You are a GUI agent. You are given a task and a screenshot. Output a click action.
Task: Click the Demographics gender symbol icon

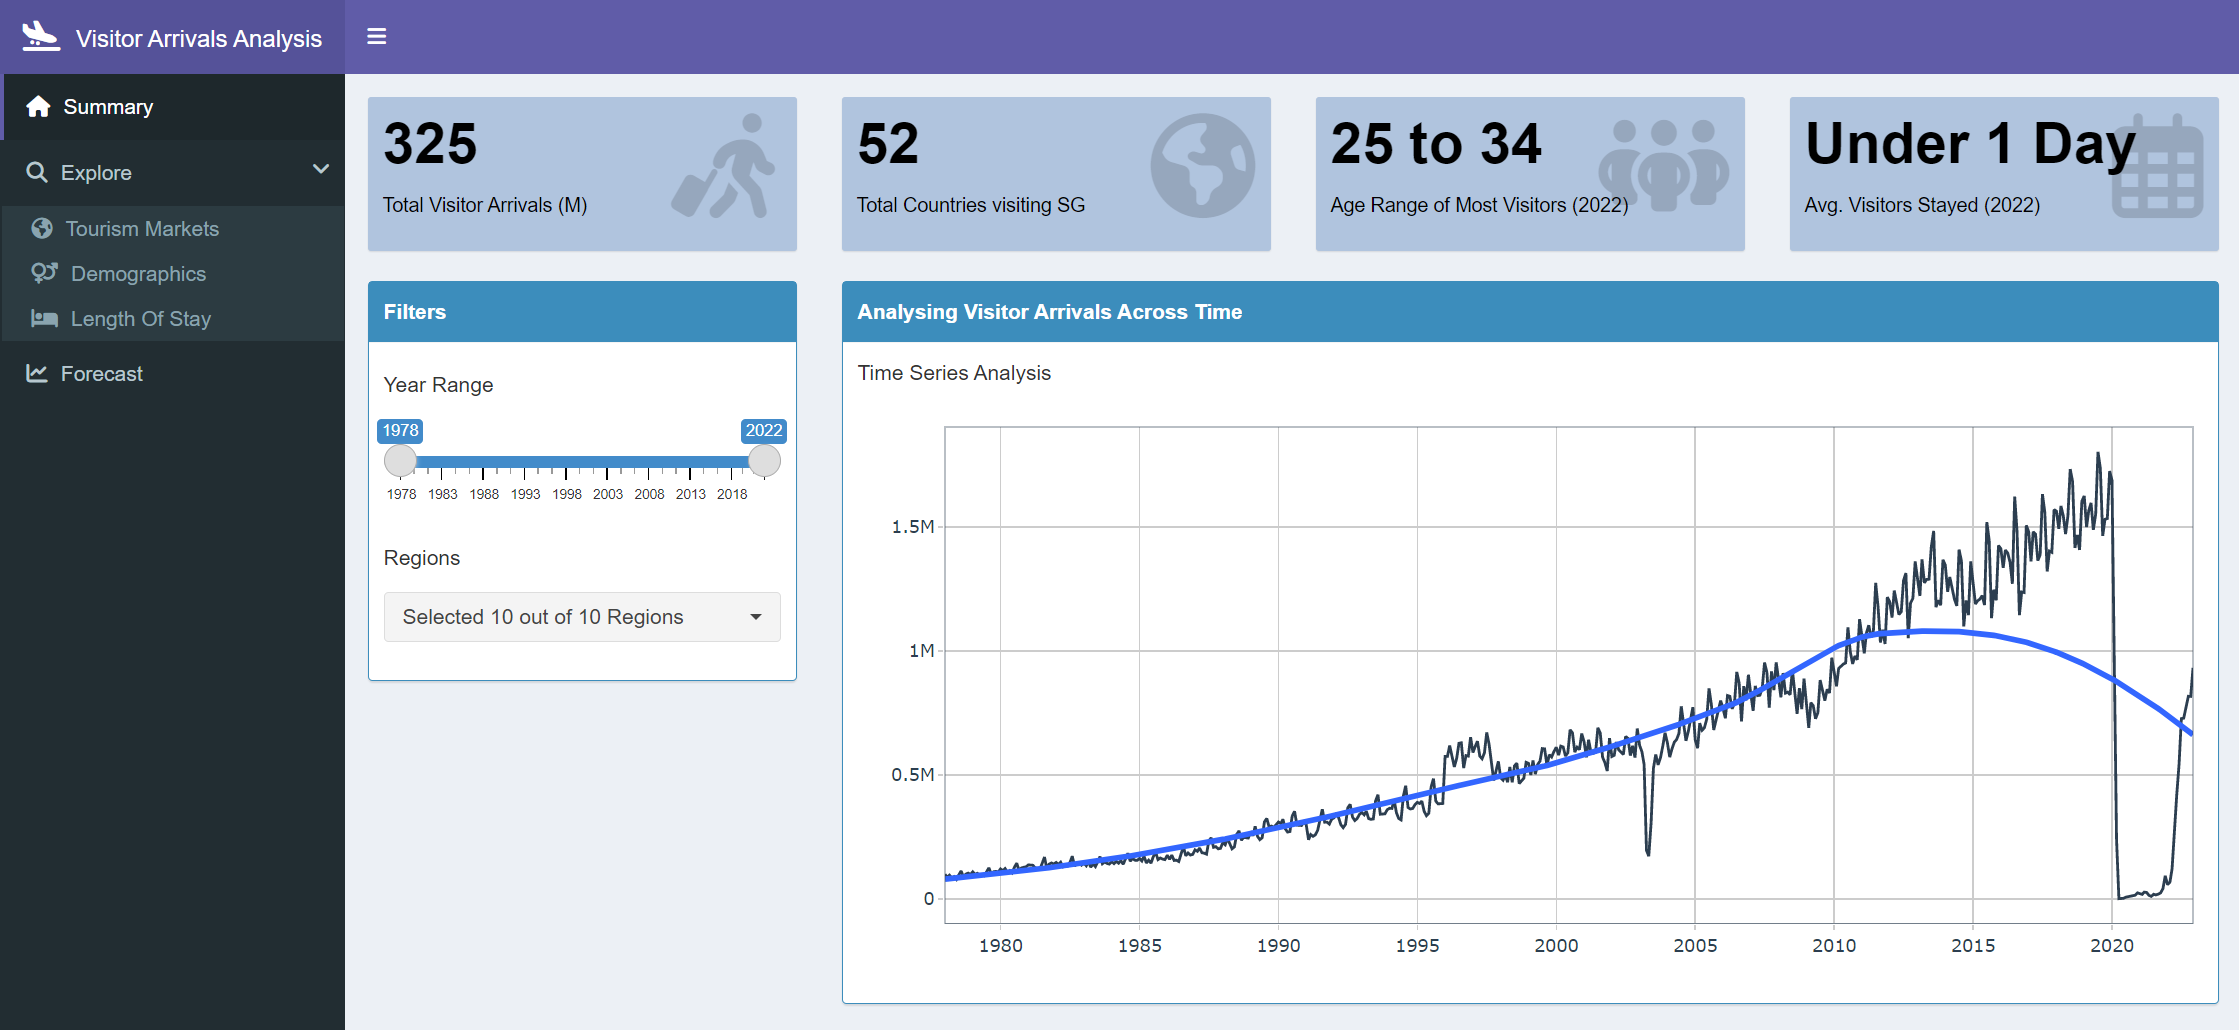point(44,273)
